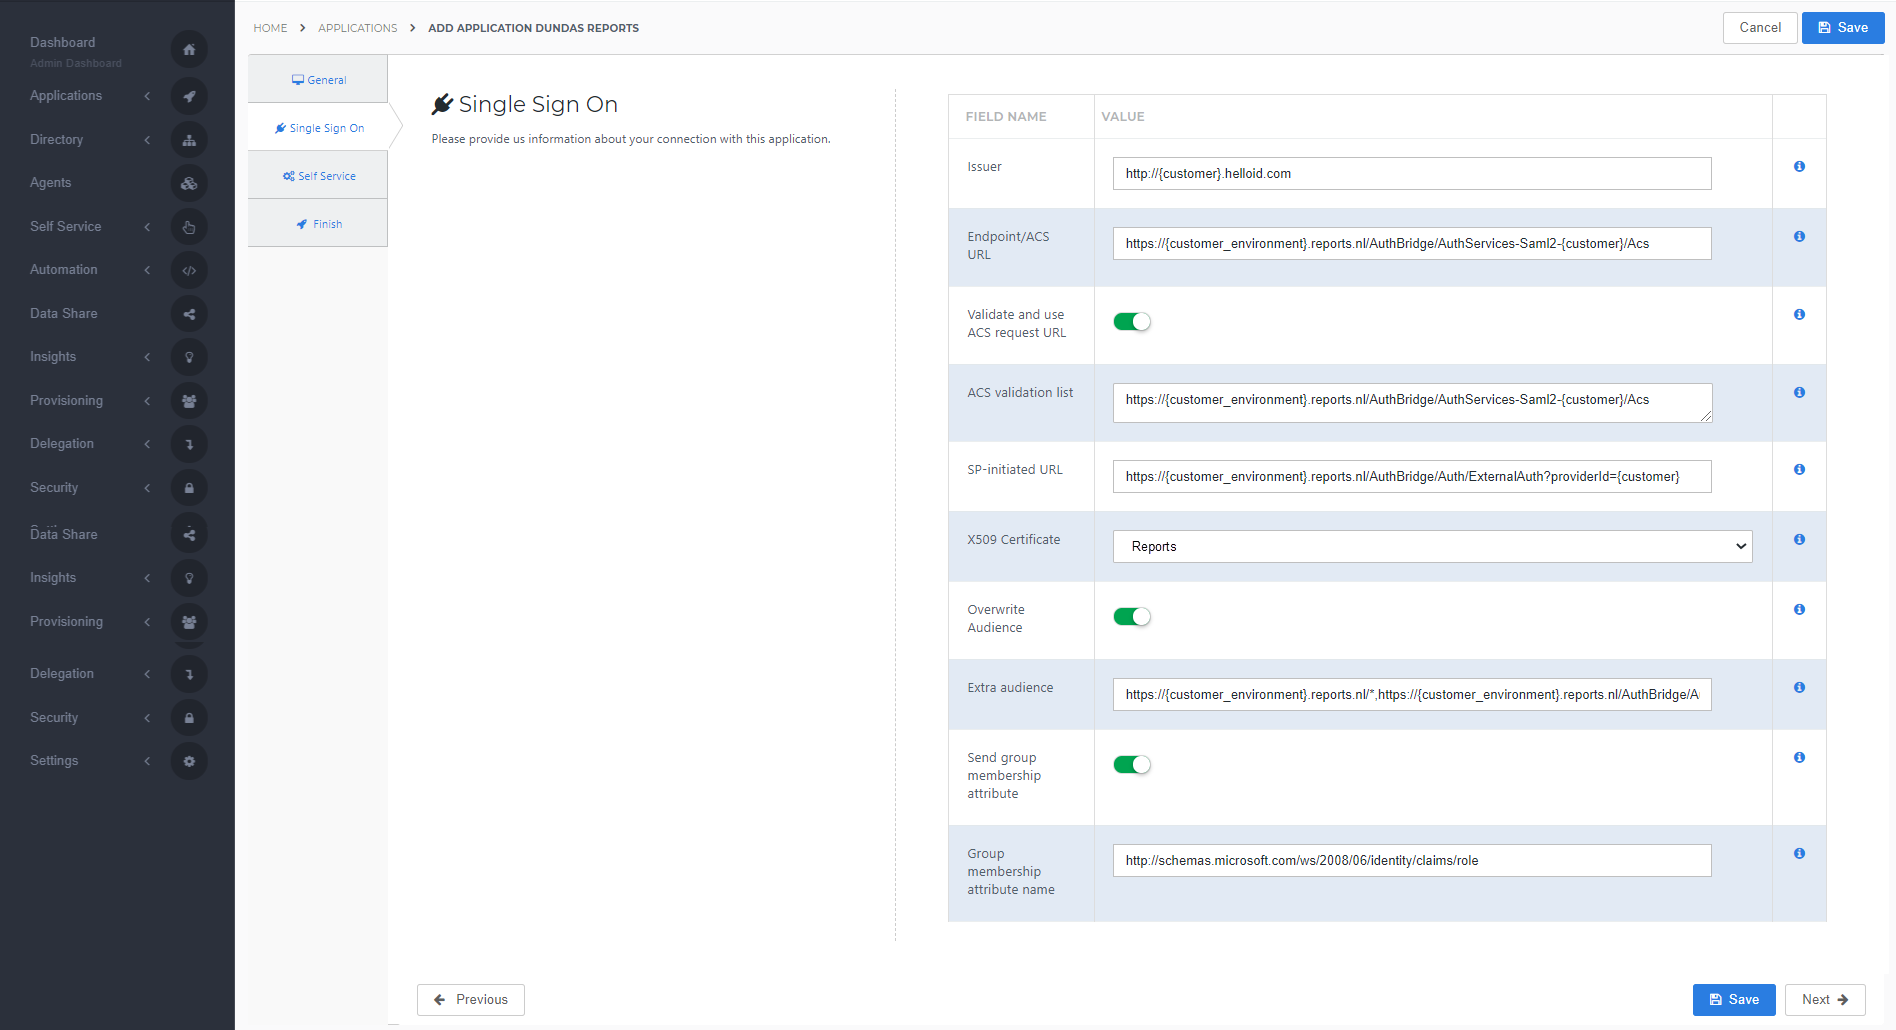Viewport: 1896px width, 1030px height.
Task: Open Applications in the sidebar menu
Action: click(x=66, y=96)
